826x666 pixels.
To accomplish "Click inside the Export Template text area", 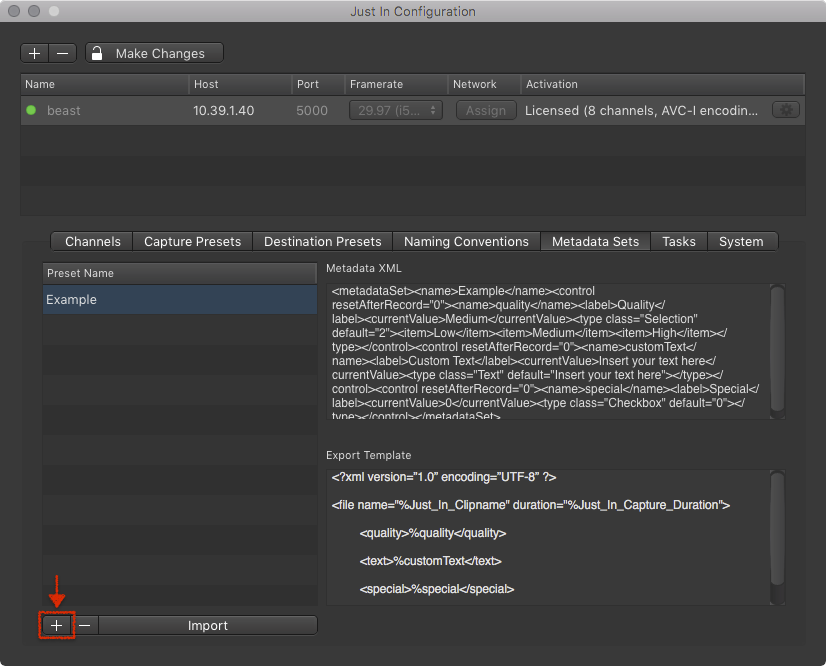I will [548, 537].
